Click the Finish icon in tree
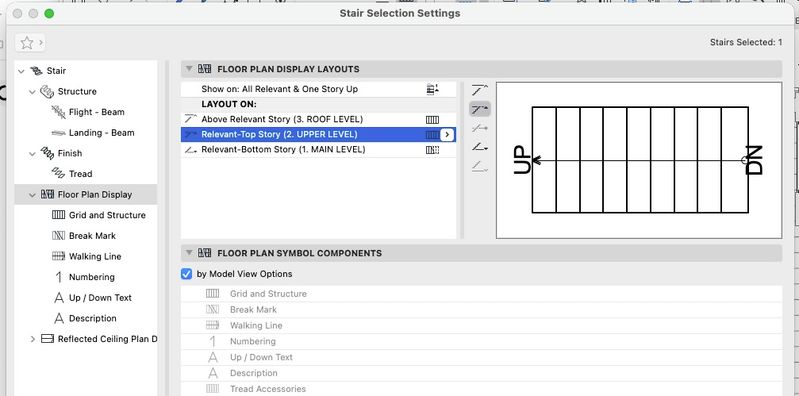 pyautogui.click(x=47, y=153)
